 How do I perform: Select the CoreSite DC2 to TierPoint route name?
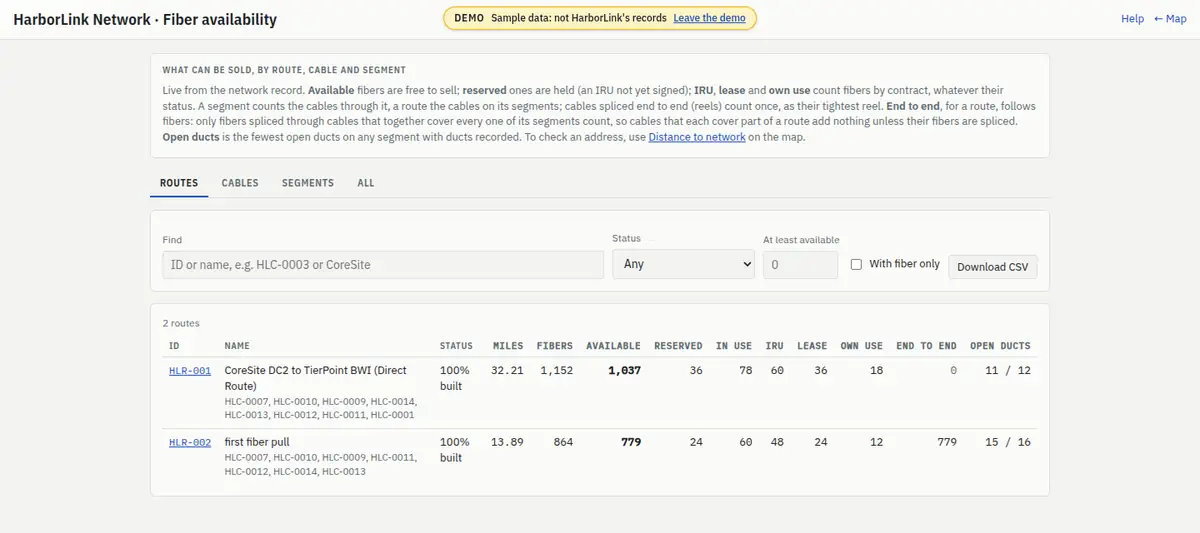[x=316, y=378]
